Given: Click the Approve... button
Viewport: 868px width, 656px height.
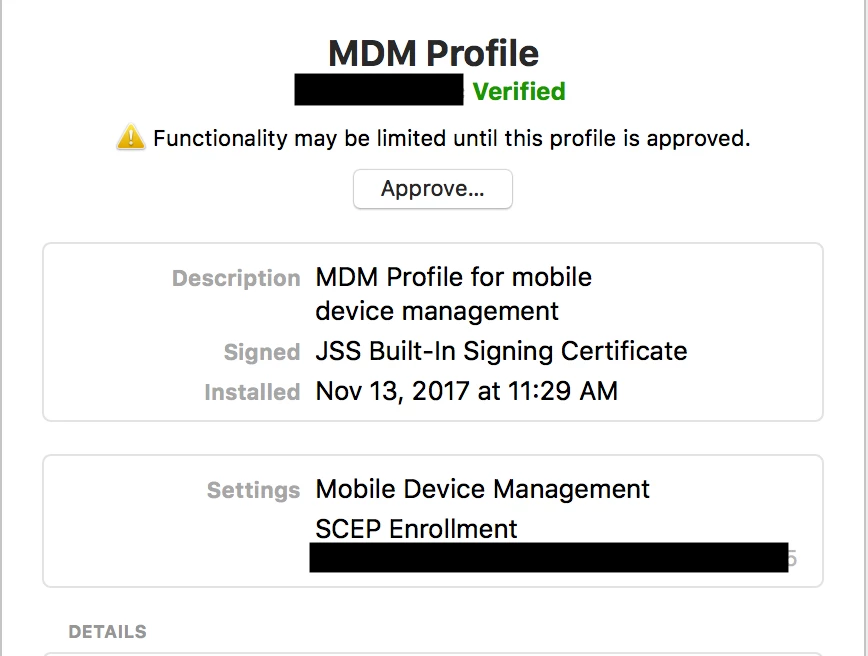Looking at the screenshot, I should click(433, 189).
